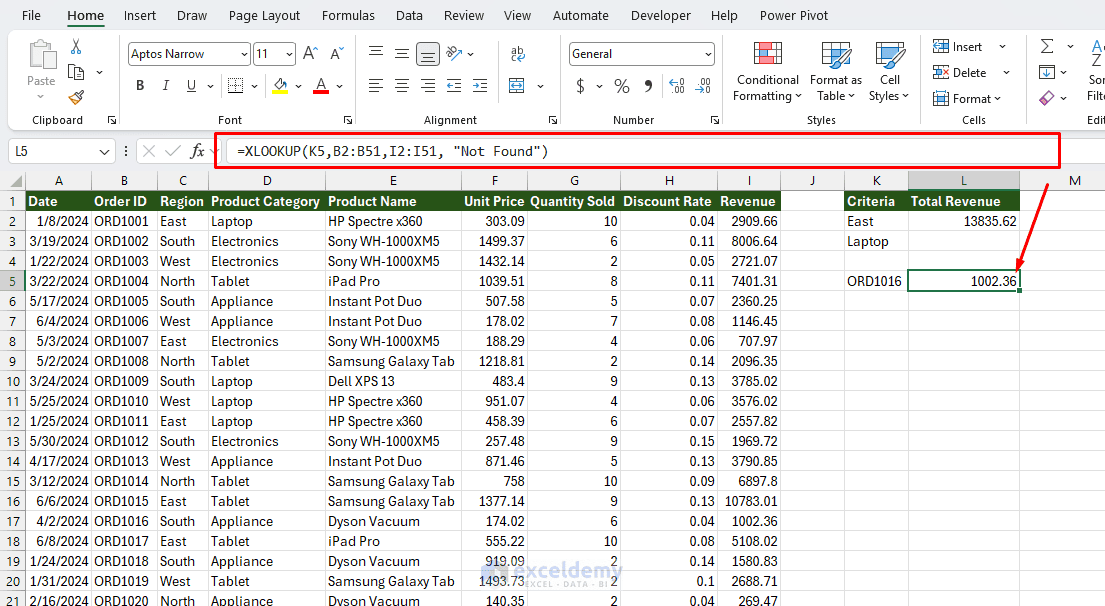The image size is (1105, 606).
Task: Click the Cut scissors icon
Action: pos(75,47)
